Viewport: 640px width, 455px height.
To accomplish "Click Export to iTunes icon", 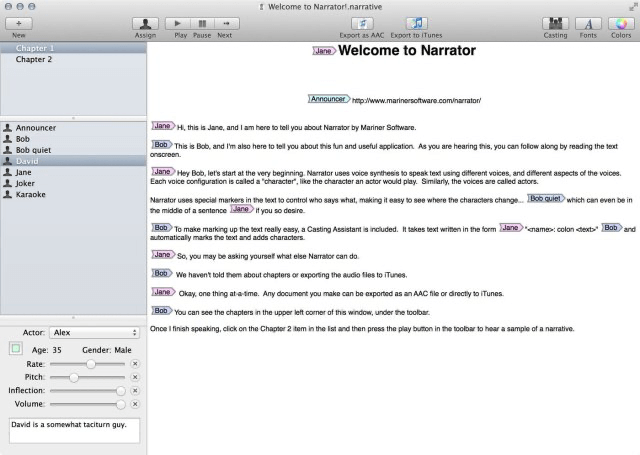I will tap(416, 24).
